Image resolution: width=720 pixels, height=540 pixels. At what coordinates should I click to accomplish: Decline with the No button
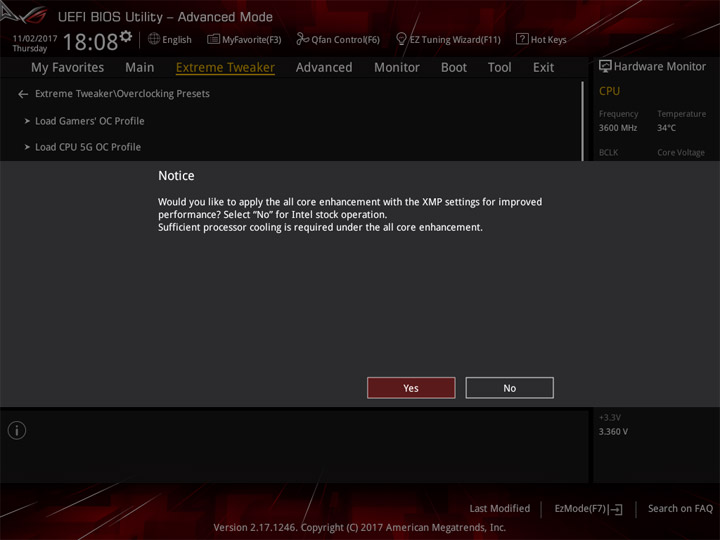[510, 388]
